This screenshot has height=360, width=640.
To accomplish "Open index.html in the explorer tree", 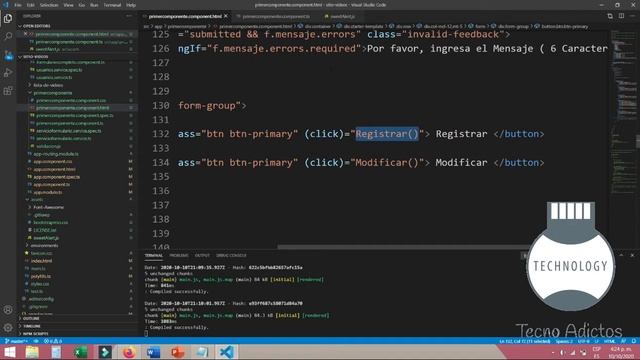I will [x=42, y=261].
